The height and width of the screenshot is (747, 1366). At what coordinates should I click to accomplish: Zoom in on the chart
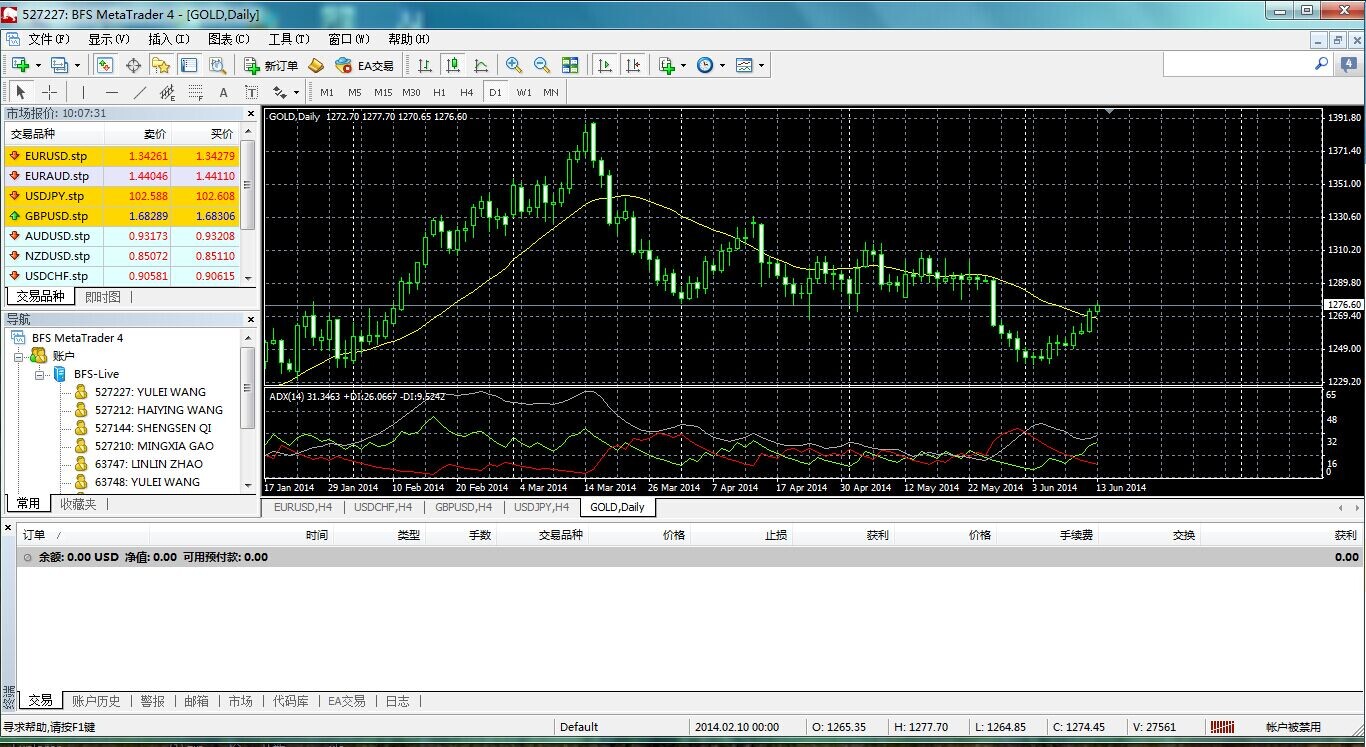coord(514,65)
